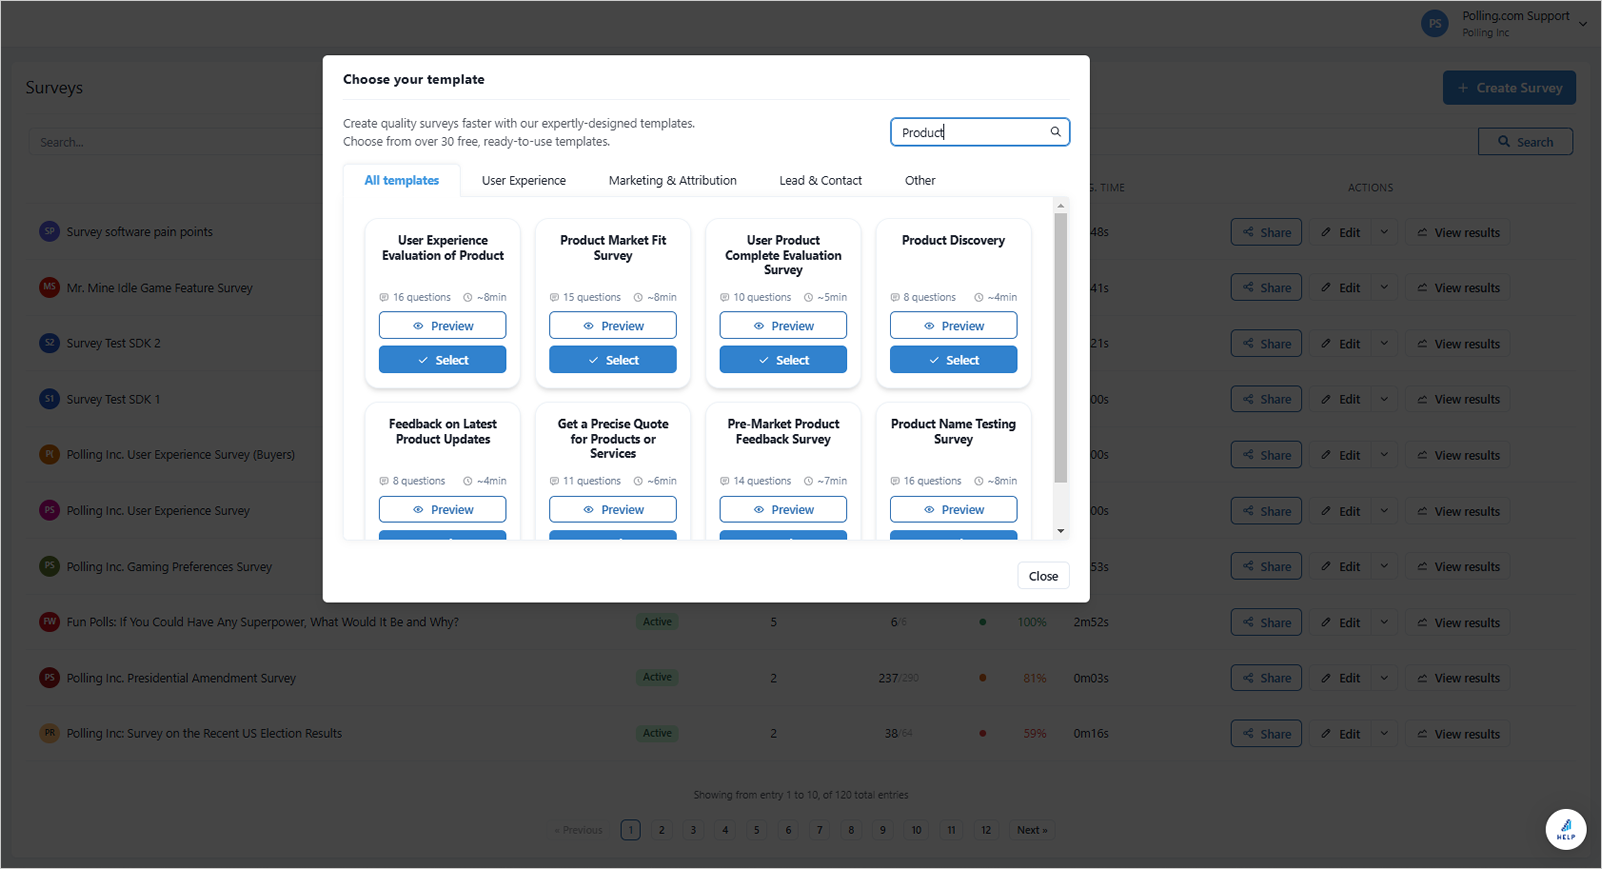Screen dimensions: 1602x869
Task: Share the Survey software pain points survey
Action: click(x=1266, y=232)
